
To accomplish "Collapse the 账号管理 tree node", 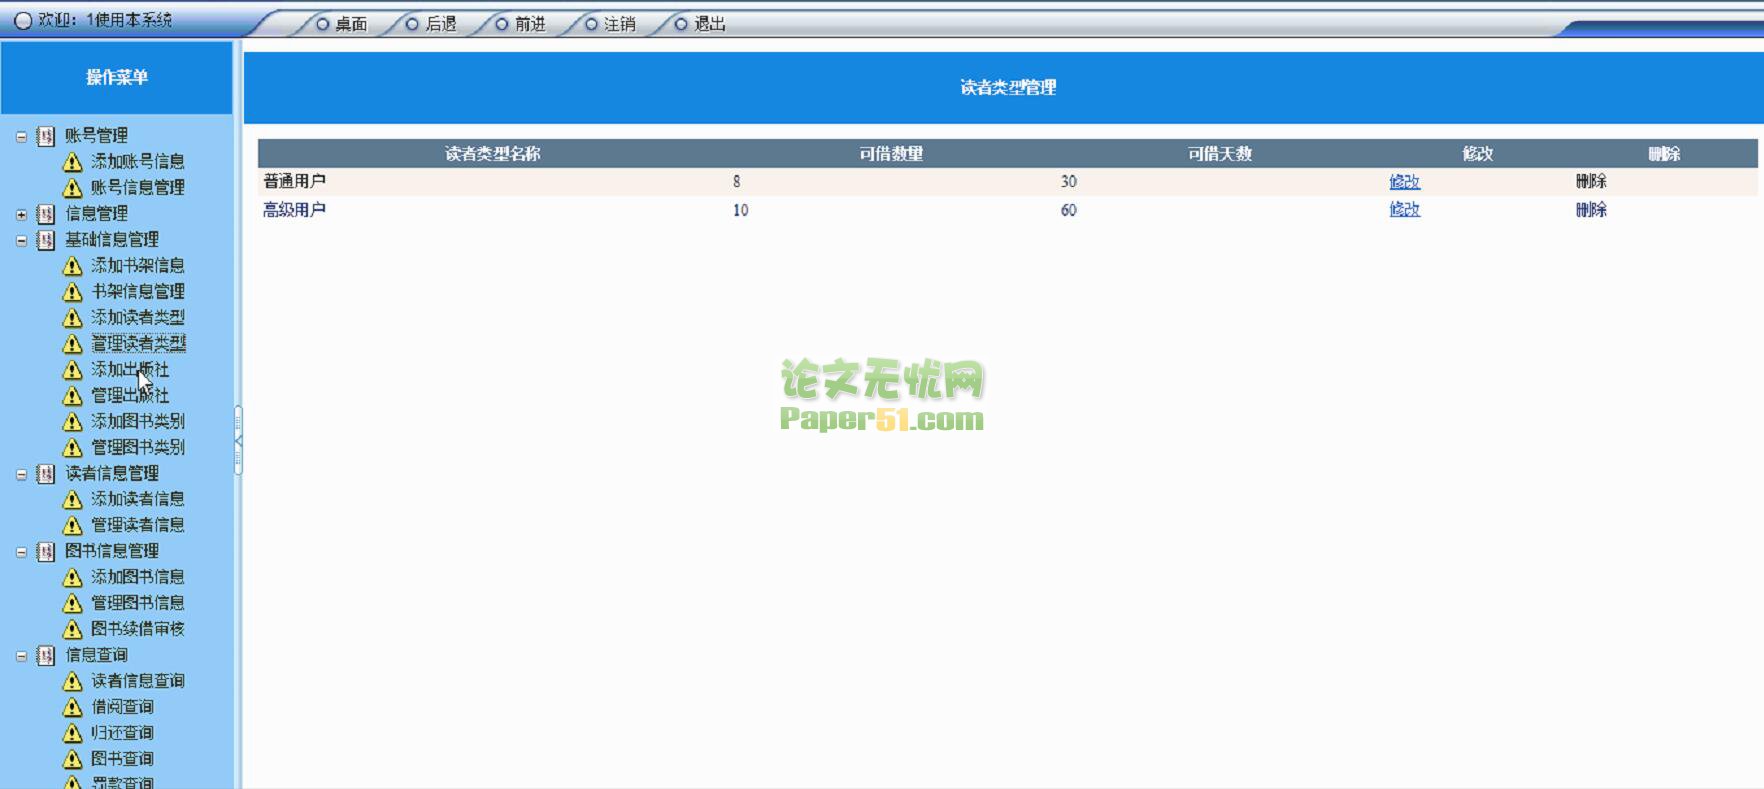I will [21, 136].
